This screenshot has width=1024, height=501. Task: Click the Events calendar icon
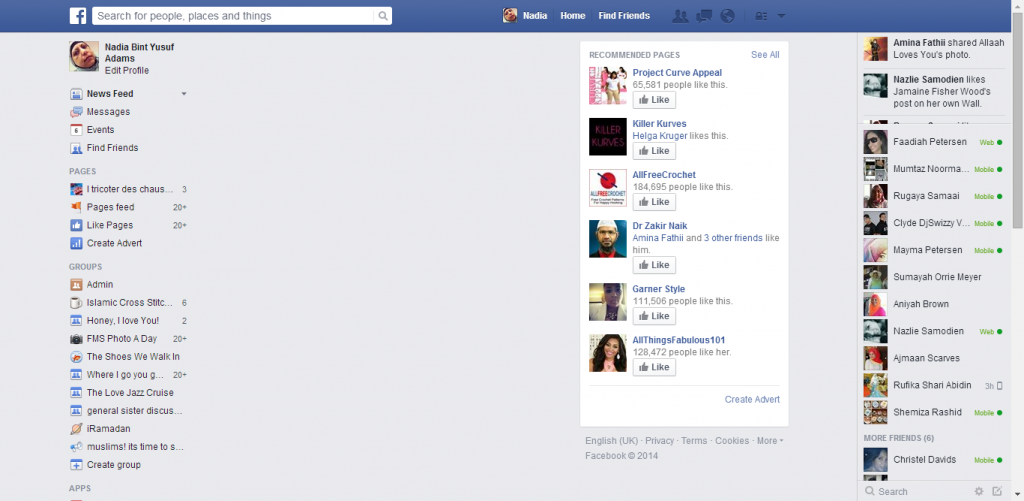pyautogui.click(x=76, y=130)
